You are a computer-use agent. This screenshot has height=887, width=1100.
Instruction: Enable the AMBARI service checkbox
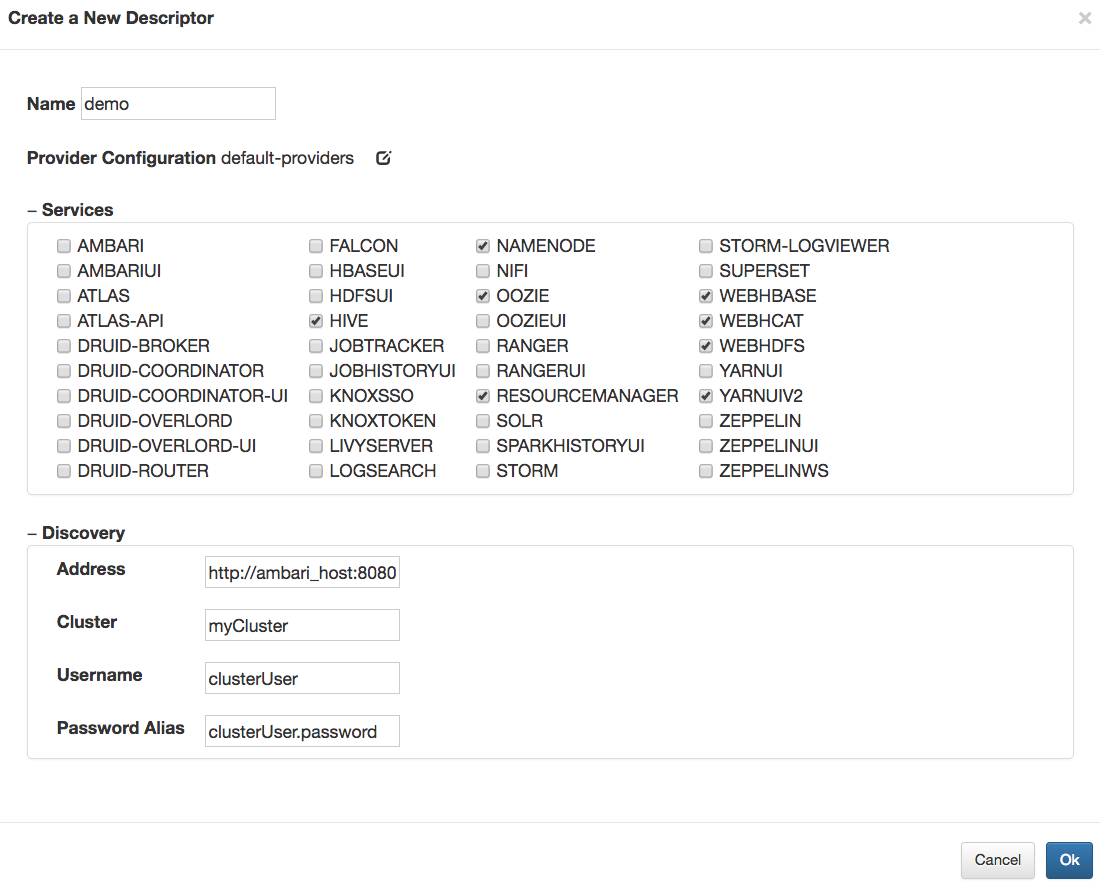[64, 246]
